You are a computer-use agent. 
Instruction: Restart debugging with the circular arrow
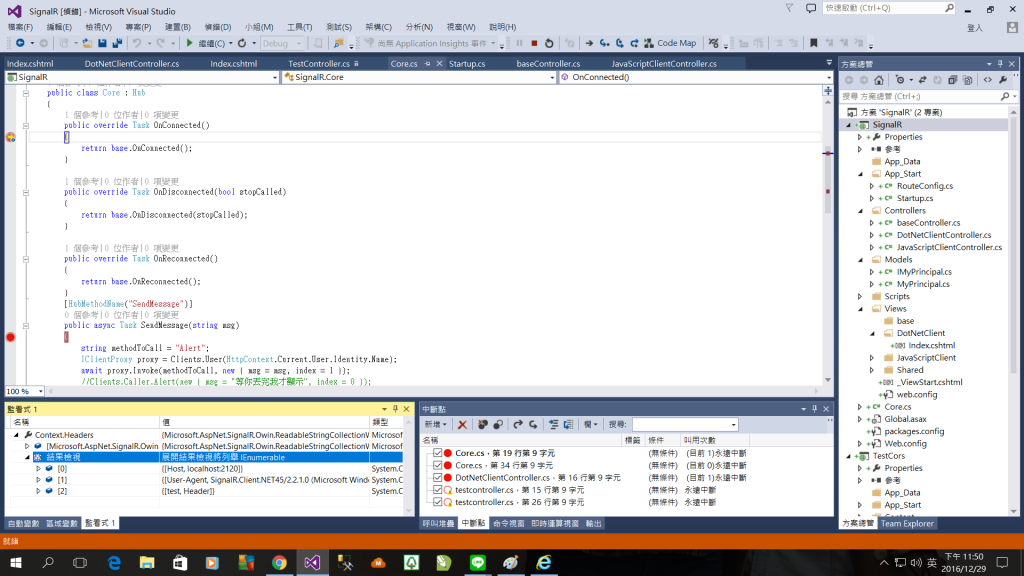[549, 43]
